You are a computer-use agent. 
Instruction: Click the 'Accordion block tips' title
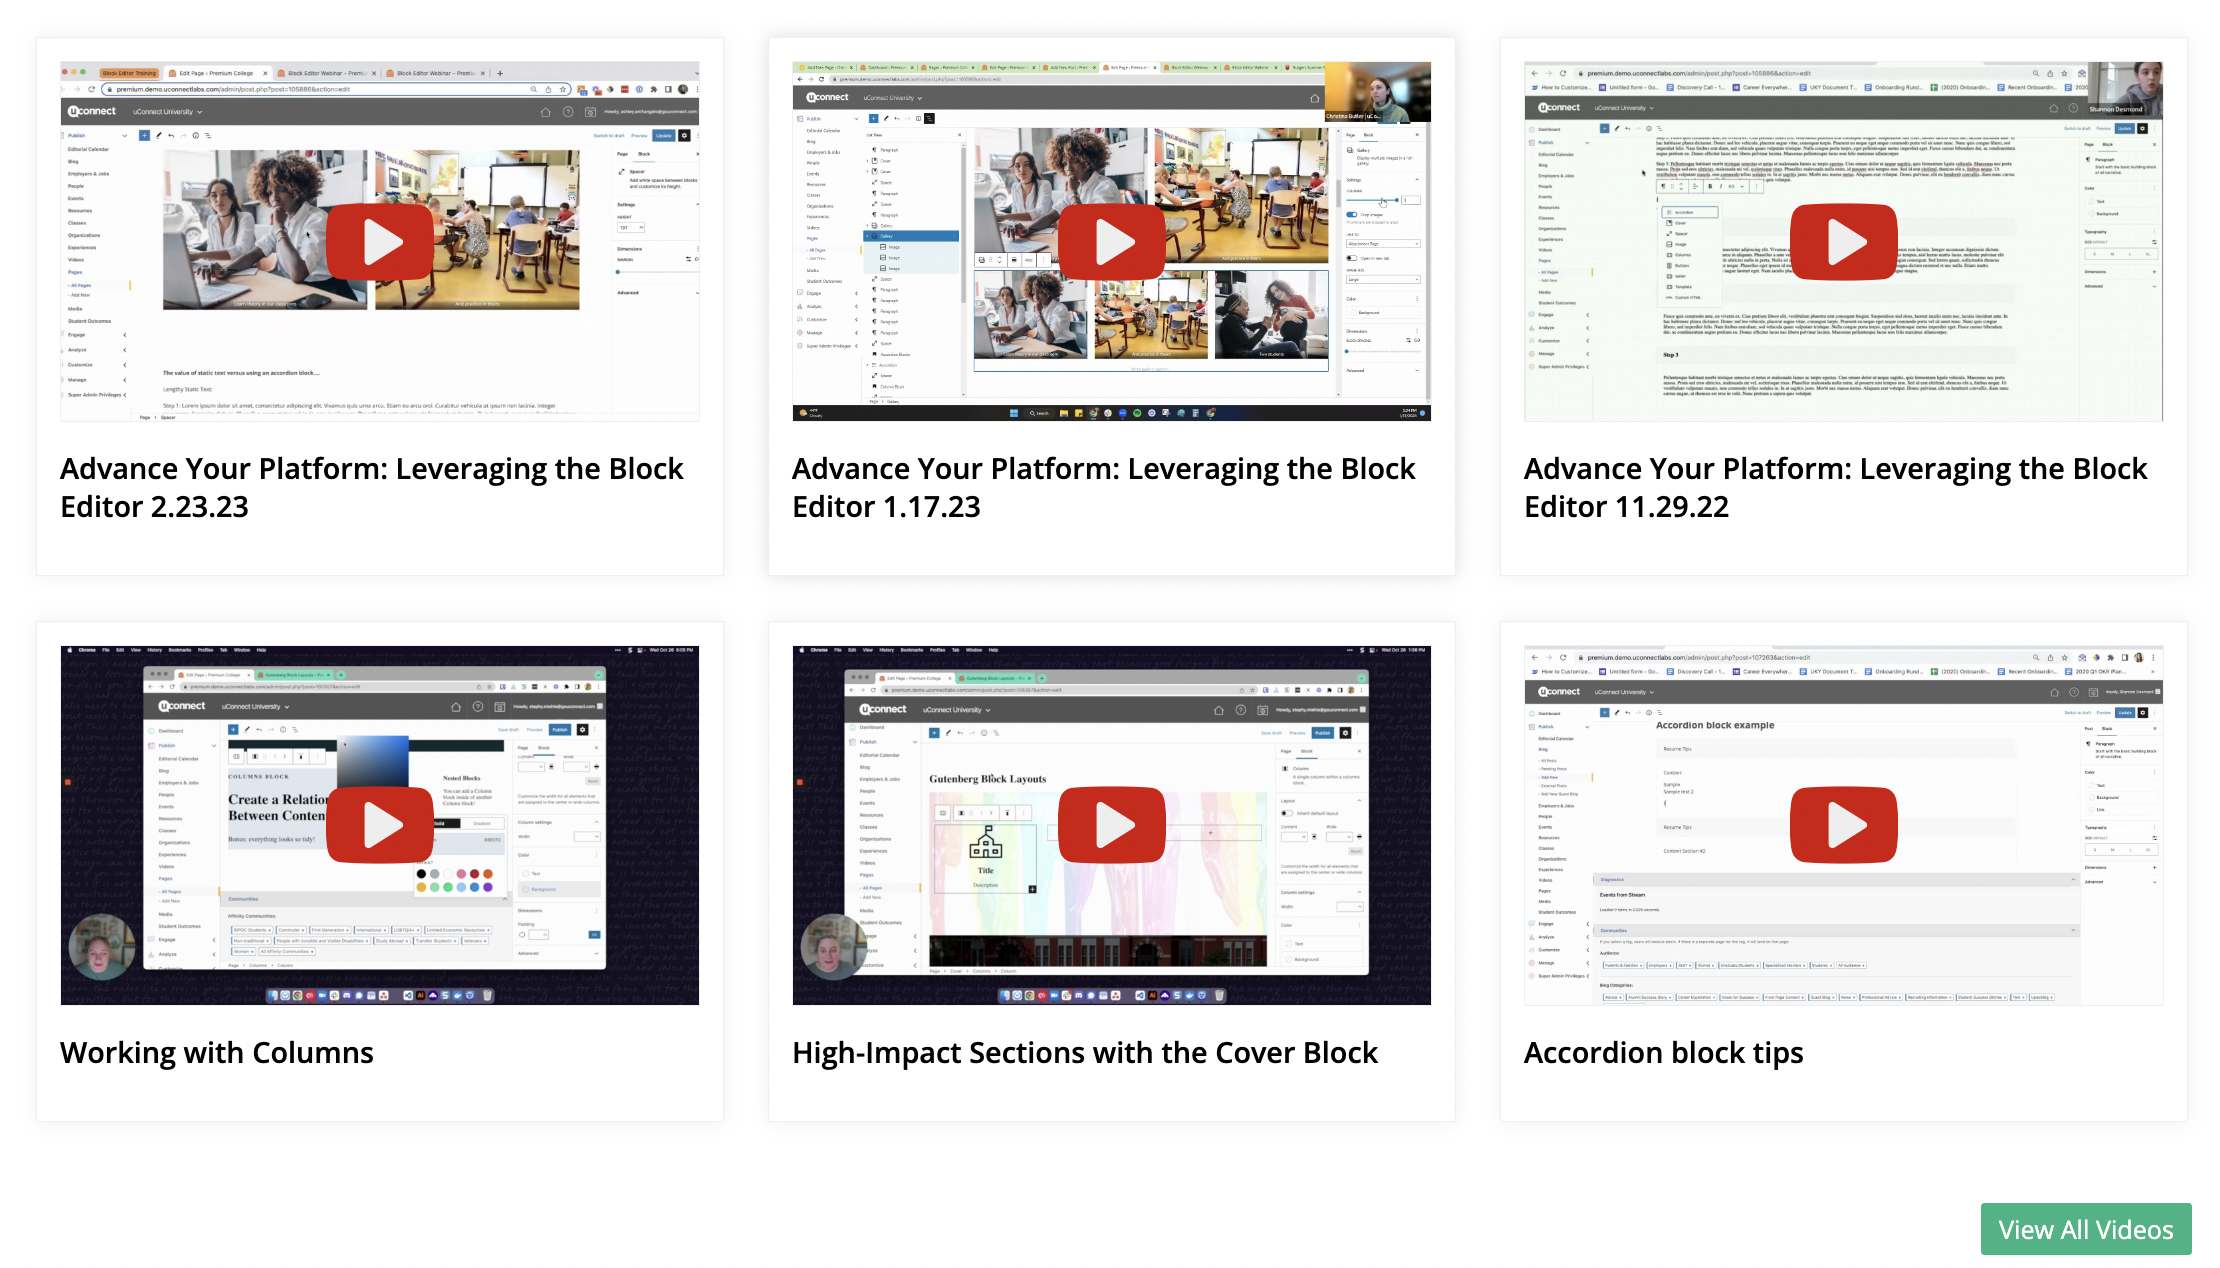(x=1663, y=1052)
